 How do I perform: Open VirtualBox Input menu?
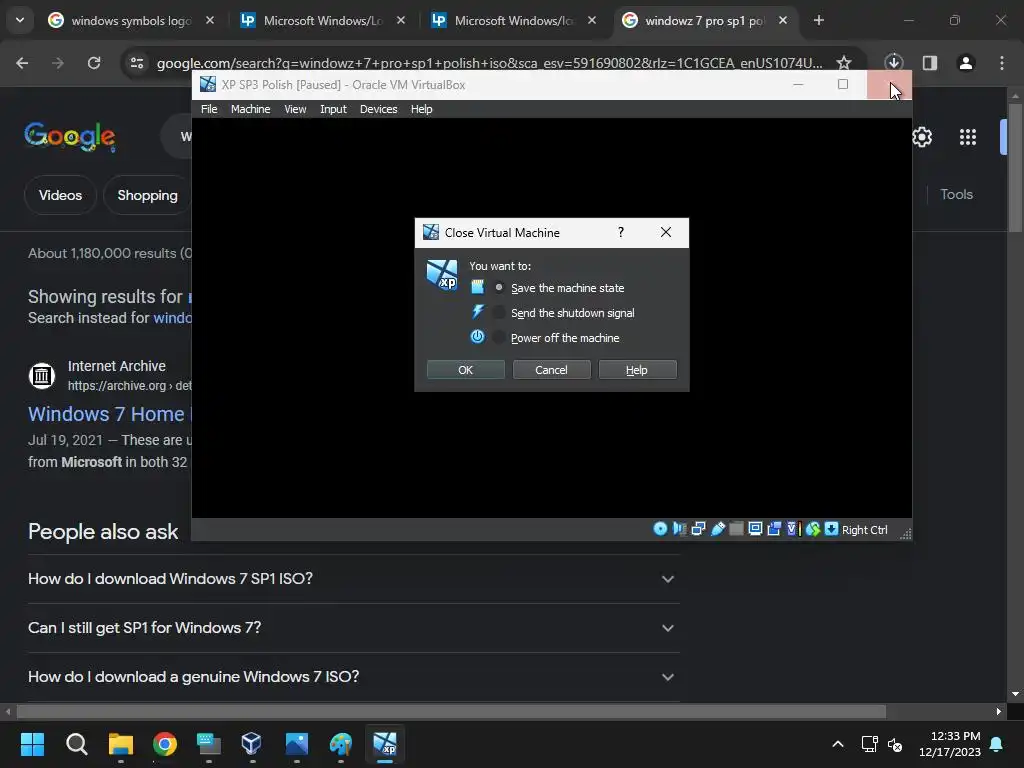tap(333, 109)
